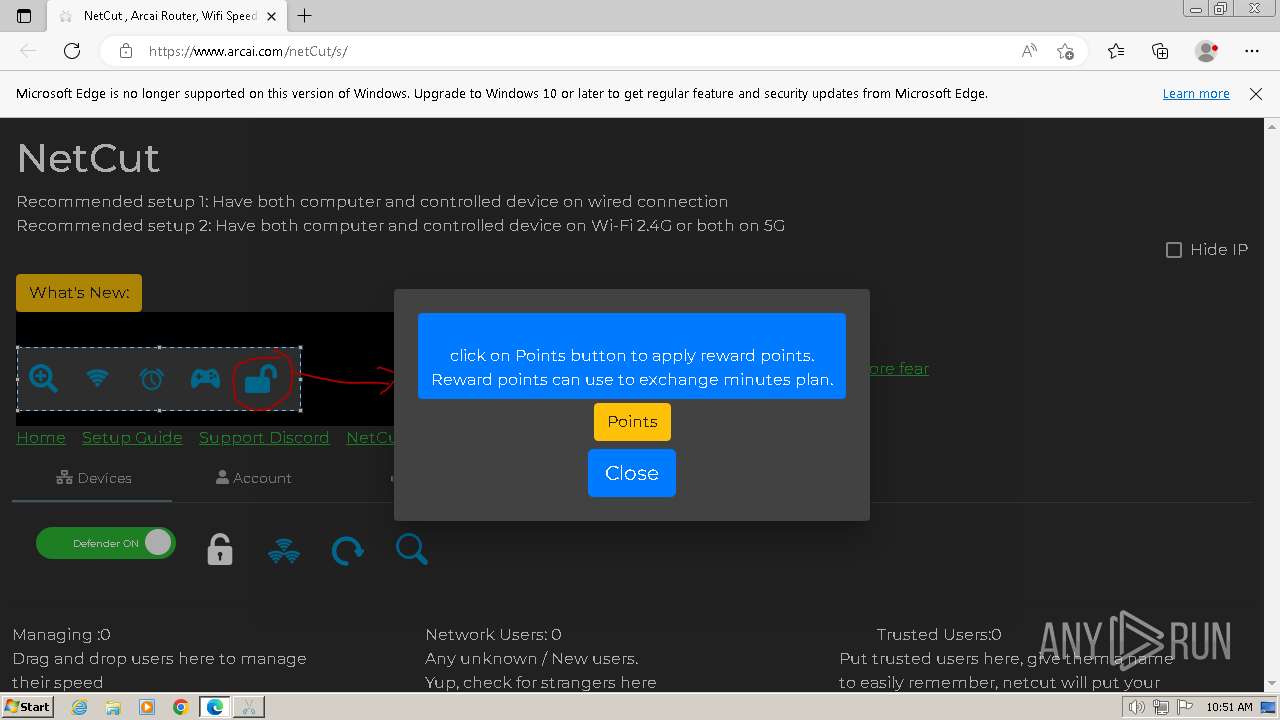1280x720 pixels.
Task: Click the network tray icon
Action: pos(1160,707)
